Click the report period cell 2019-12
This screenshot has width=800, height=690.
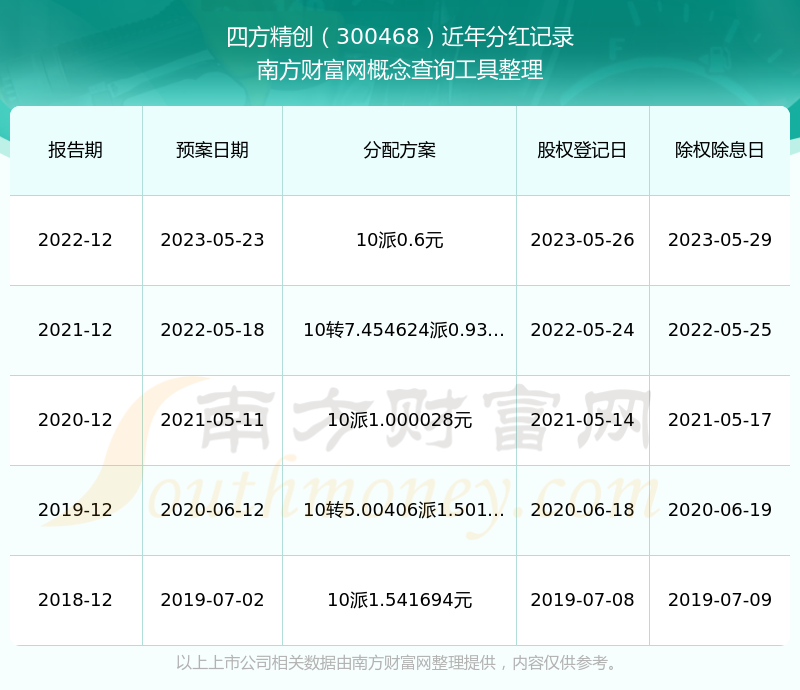tap(76, 510)
